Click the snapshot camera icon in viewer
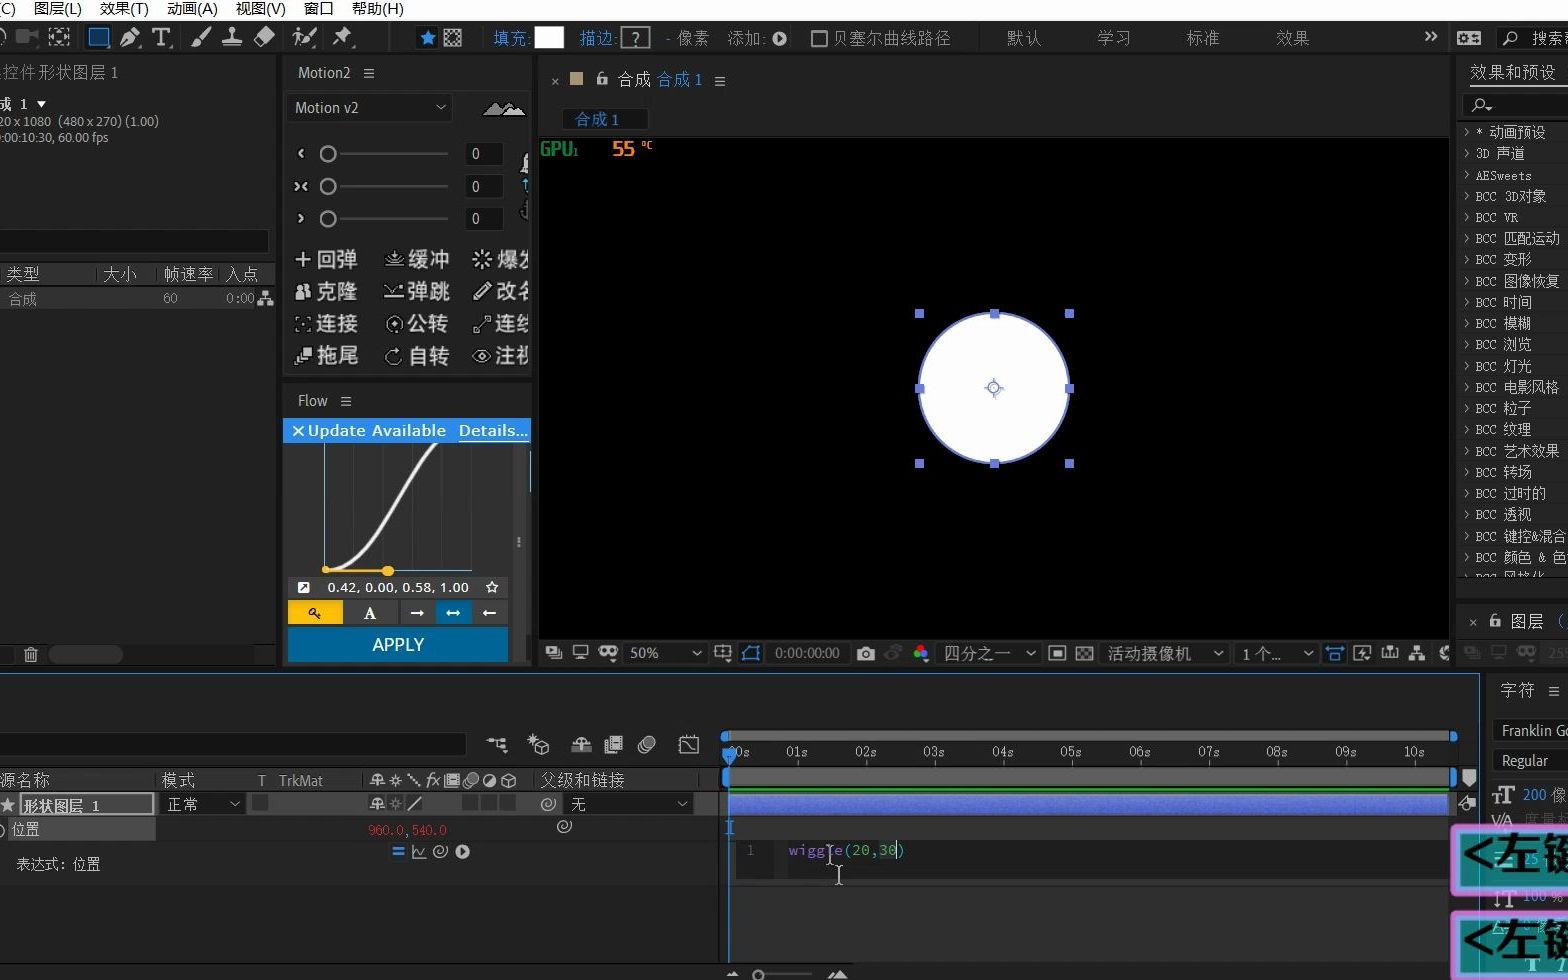The image size is (1568, 980). (x=866, y=653)
